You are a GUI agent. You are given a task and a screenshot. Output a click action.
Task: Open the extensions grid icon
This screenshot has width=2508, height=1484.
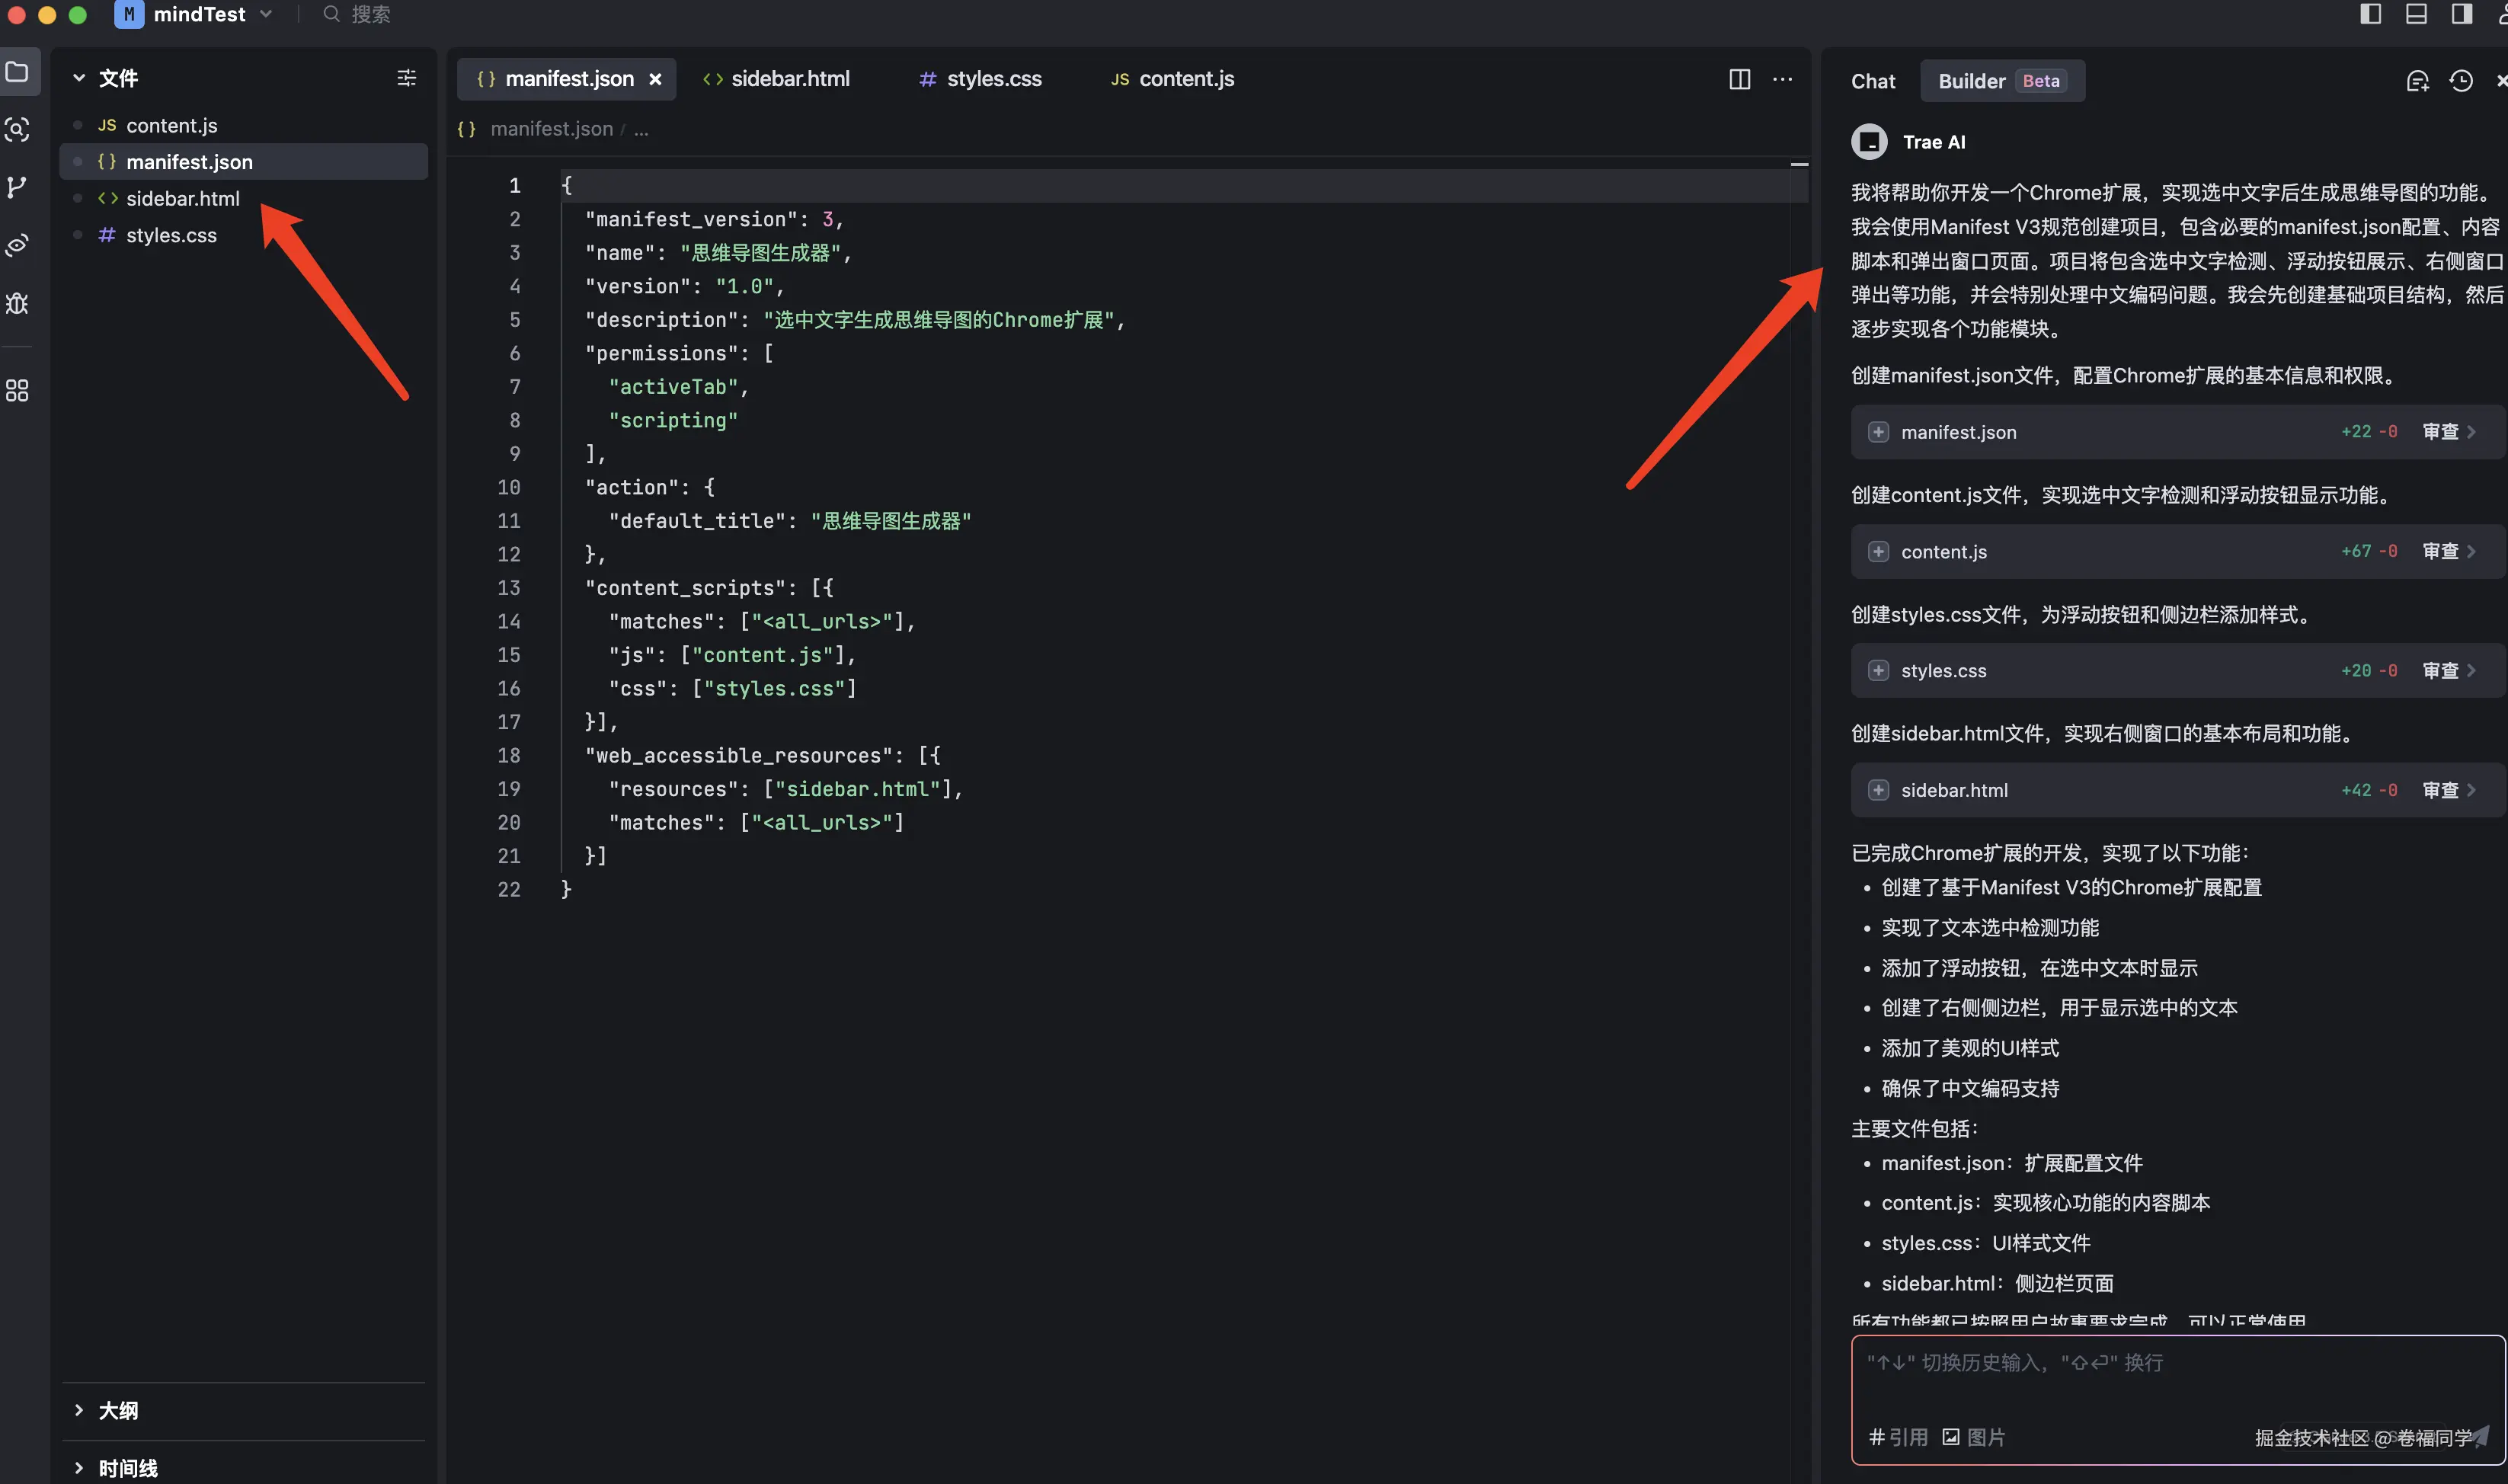pos(17,390)
